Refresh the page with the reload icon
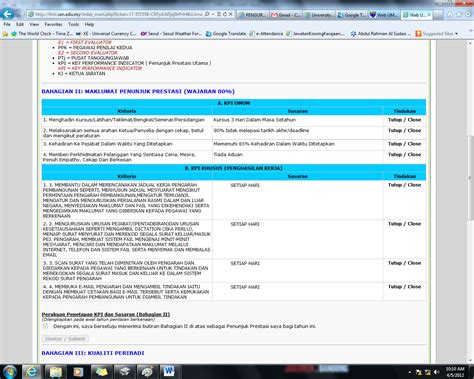Image resolution: width=474 pixels, height=379 pixels. tap(225, 14)
